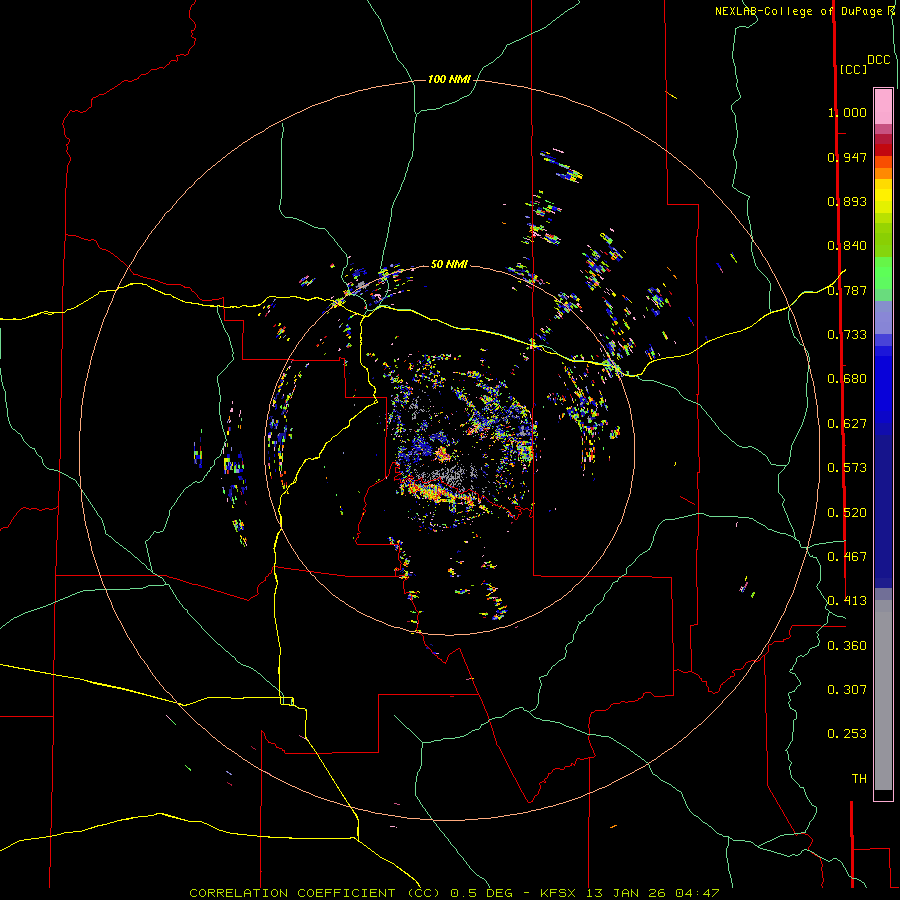Image resolution: width=900 pixels, height=900 pixels.
Task: Click the 0.413 legend value
Action: coord(847,601)
